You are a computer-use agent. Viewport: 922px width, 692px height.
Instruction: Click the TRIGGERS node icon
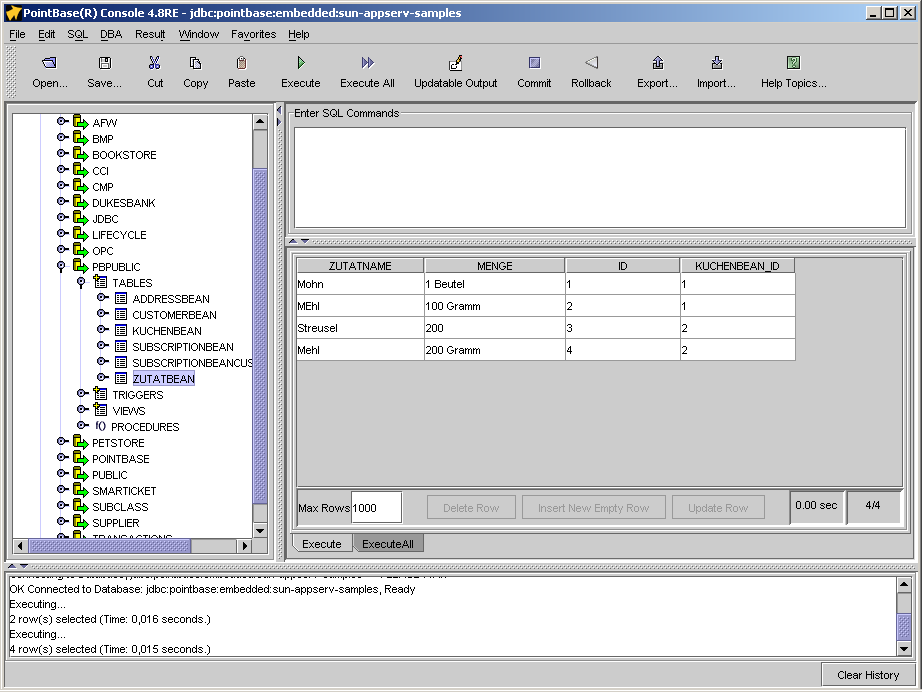coord(101,394)
